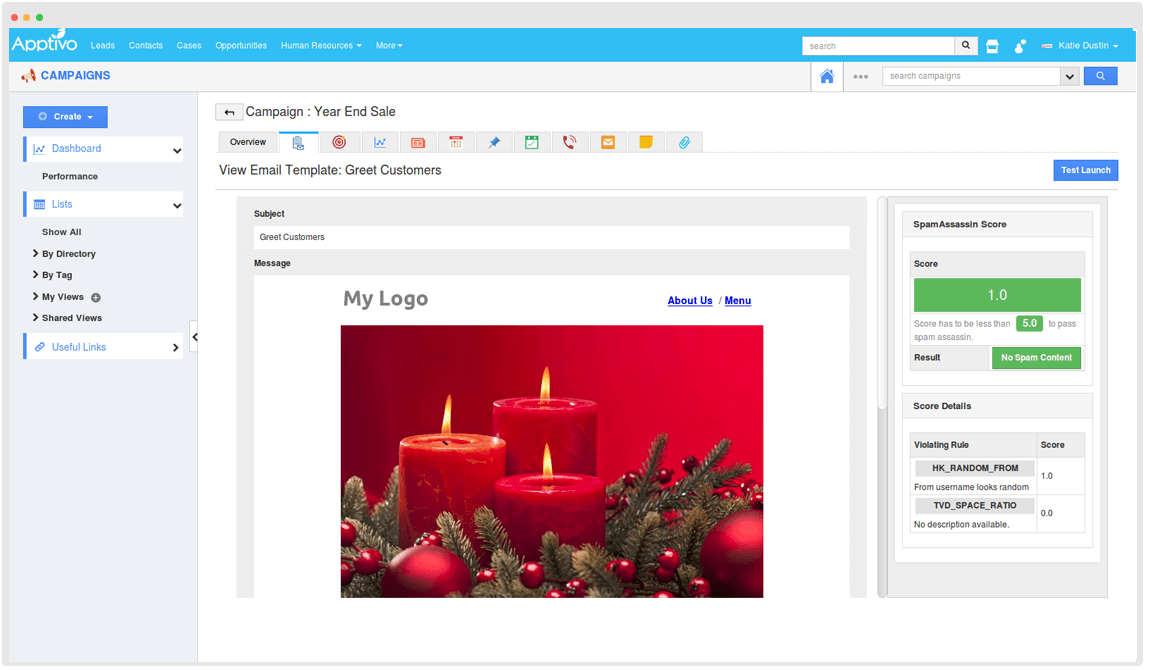Viewport: 1150px width, 670px height.
Task: Open Opportunities in the top menu
Action: (241, 45)
